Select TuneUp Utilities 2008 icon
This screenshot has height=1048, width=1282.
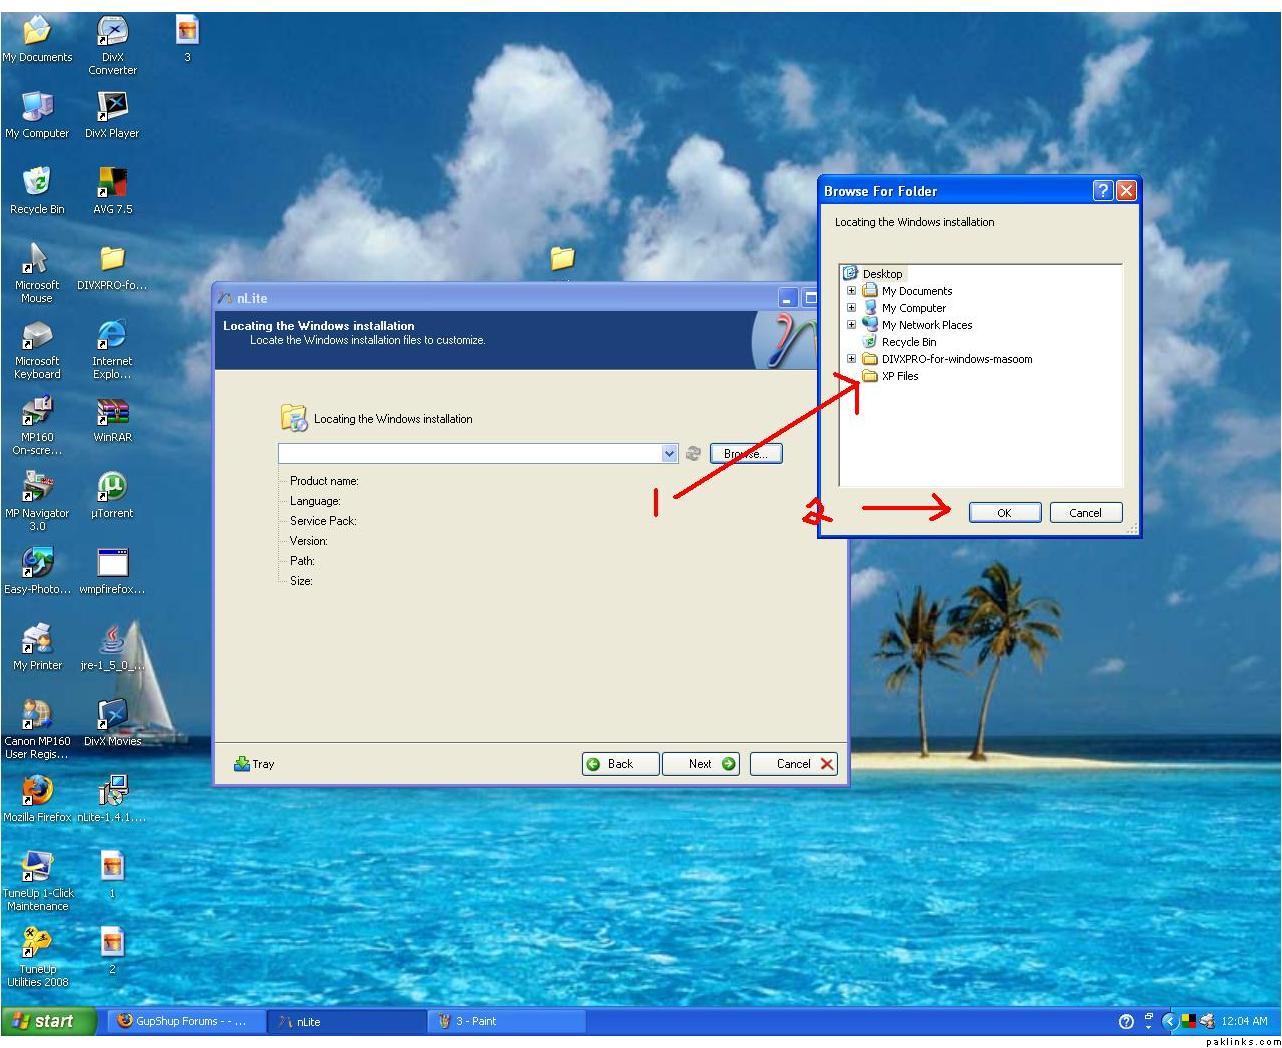tap(37, 943)
